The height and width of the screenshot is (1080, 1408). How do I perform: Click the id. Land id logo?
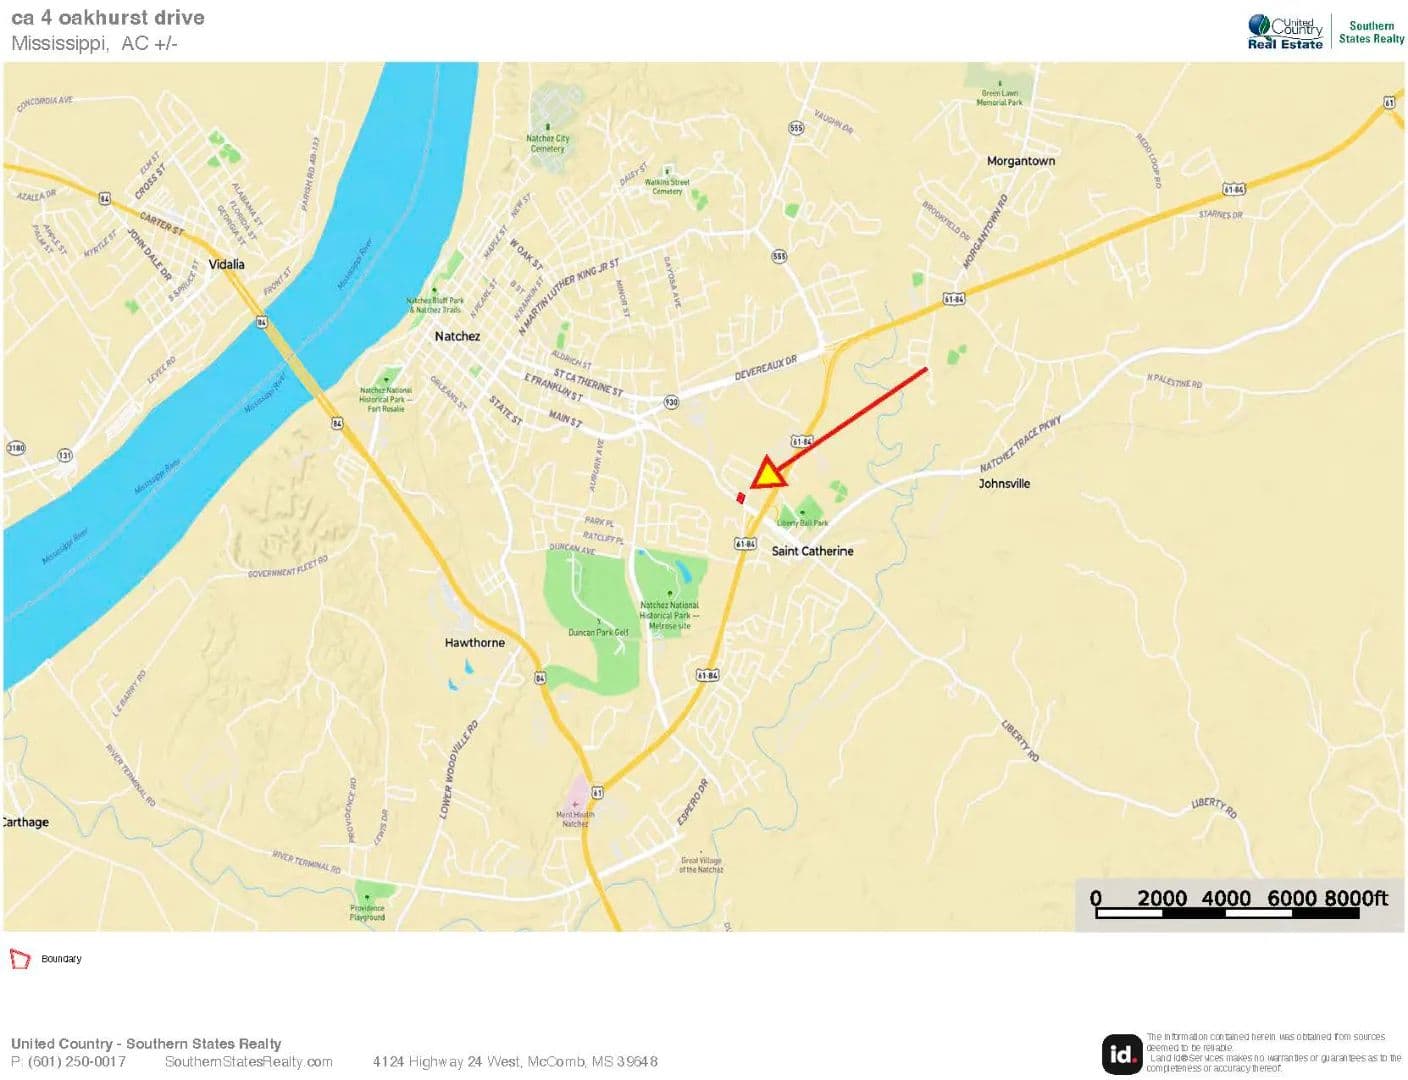point(1121,1053)
